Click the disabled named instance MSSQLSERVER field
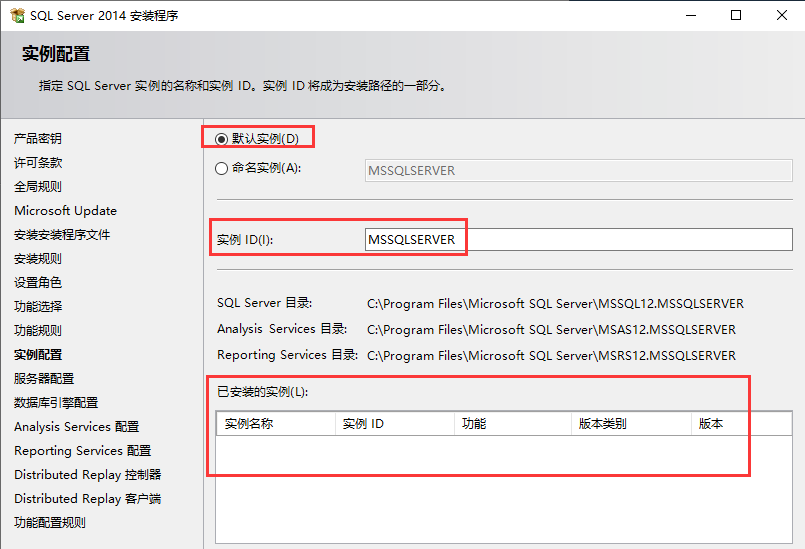Image resolution: width=805 pixels, height=549 pixels. point(579,171)
